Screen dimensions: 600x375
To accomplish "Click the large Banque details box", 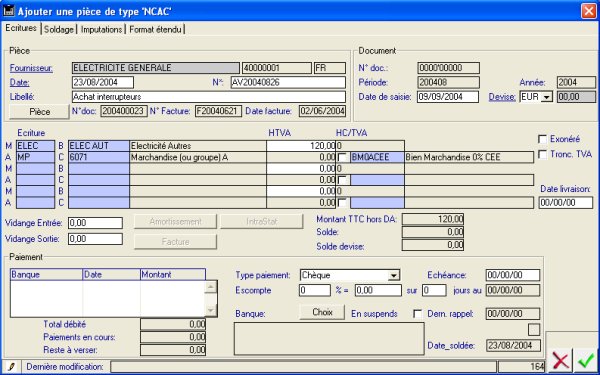I will (329, 339).
